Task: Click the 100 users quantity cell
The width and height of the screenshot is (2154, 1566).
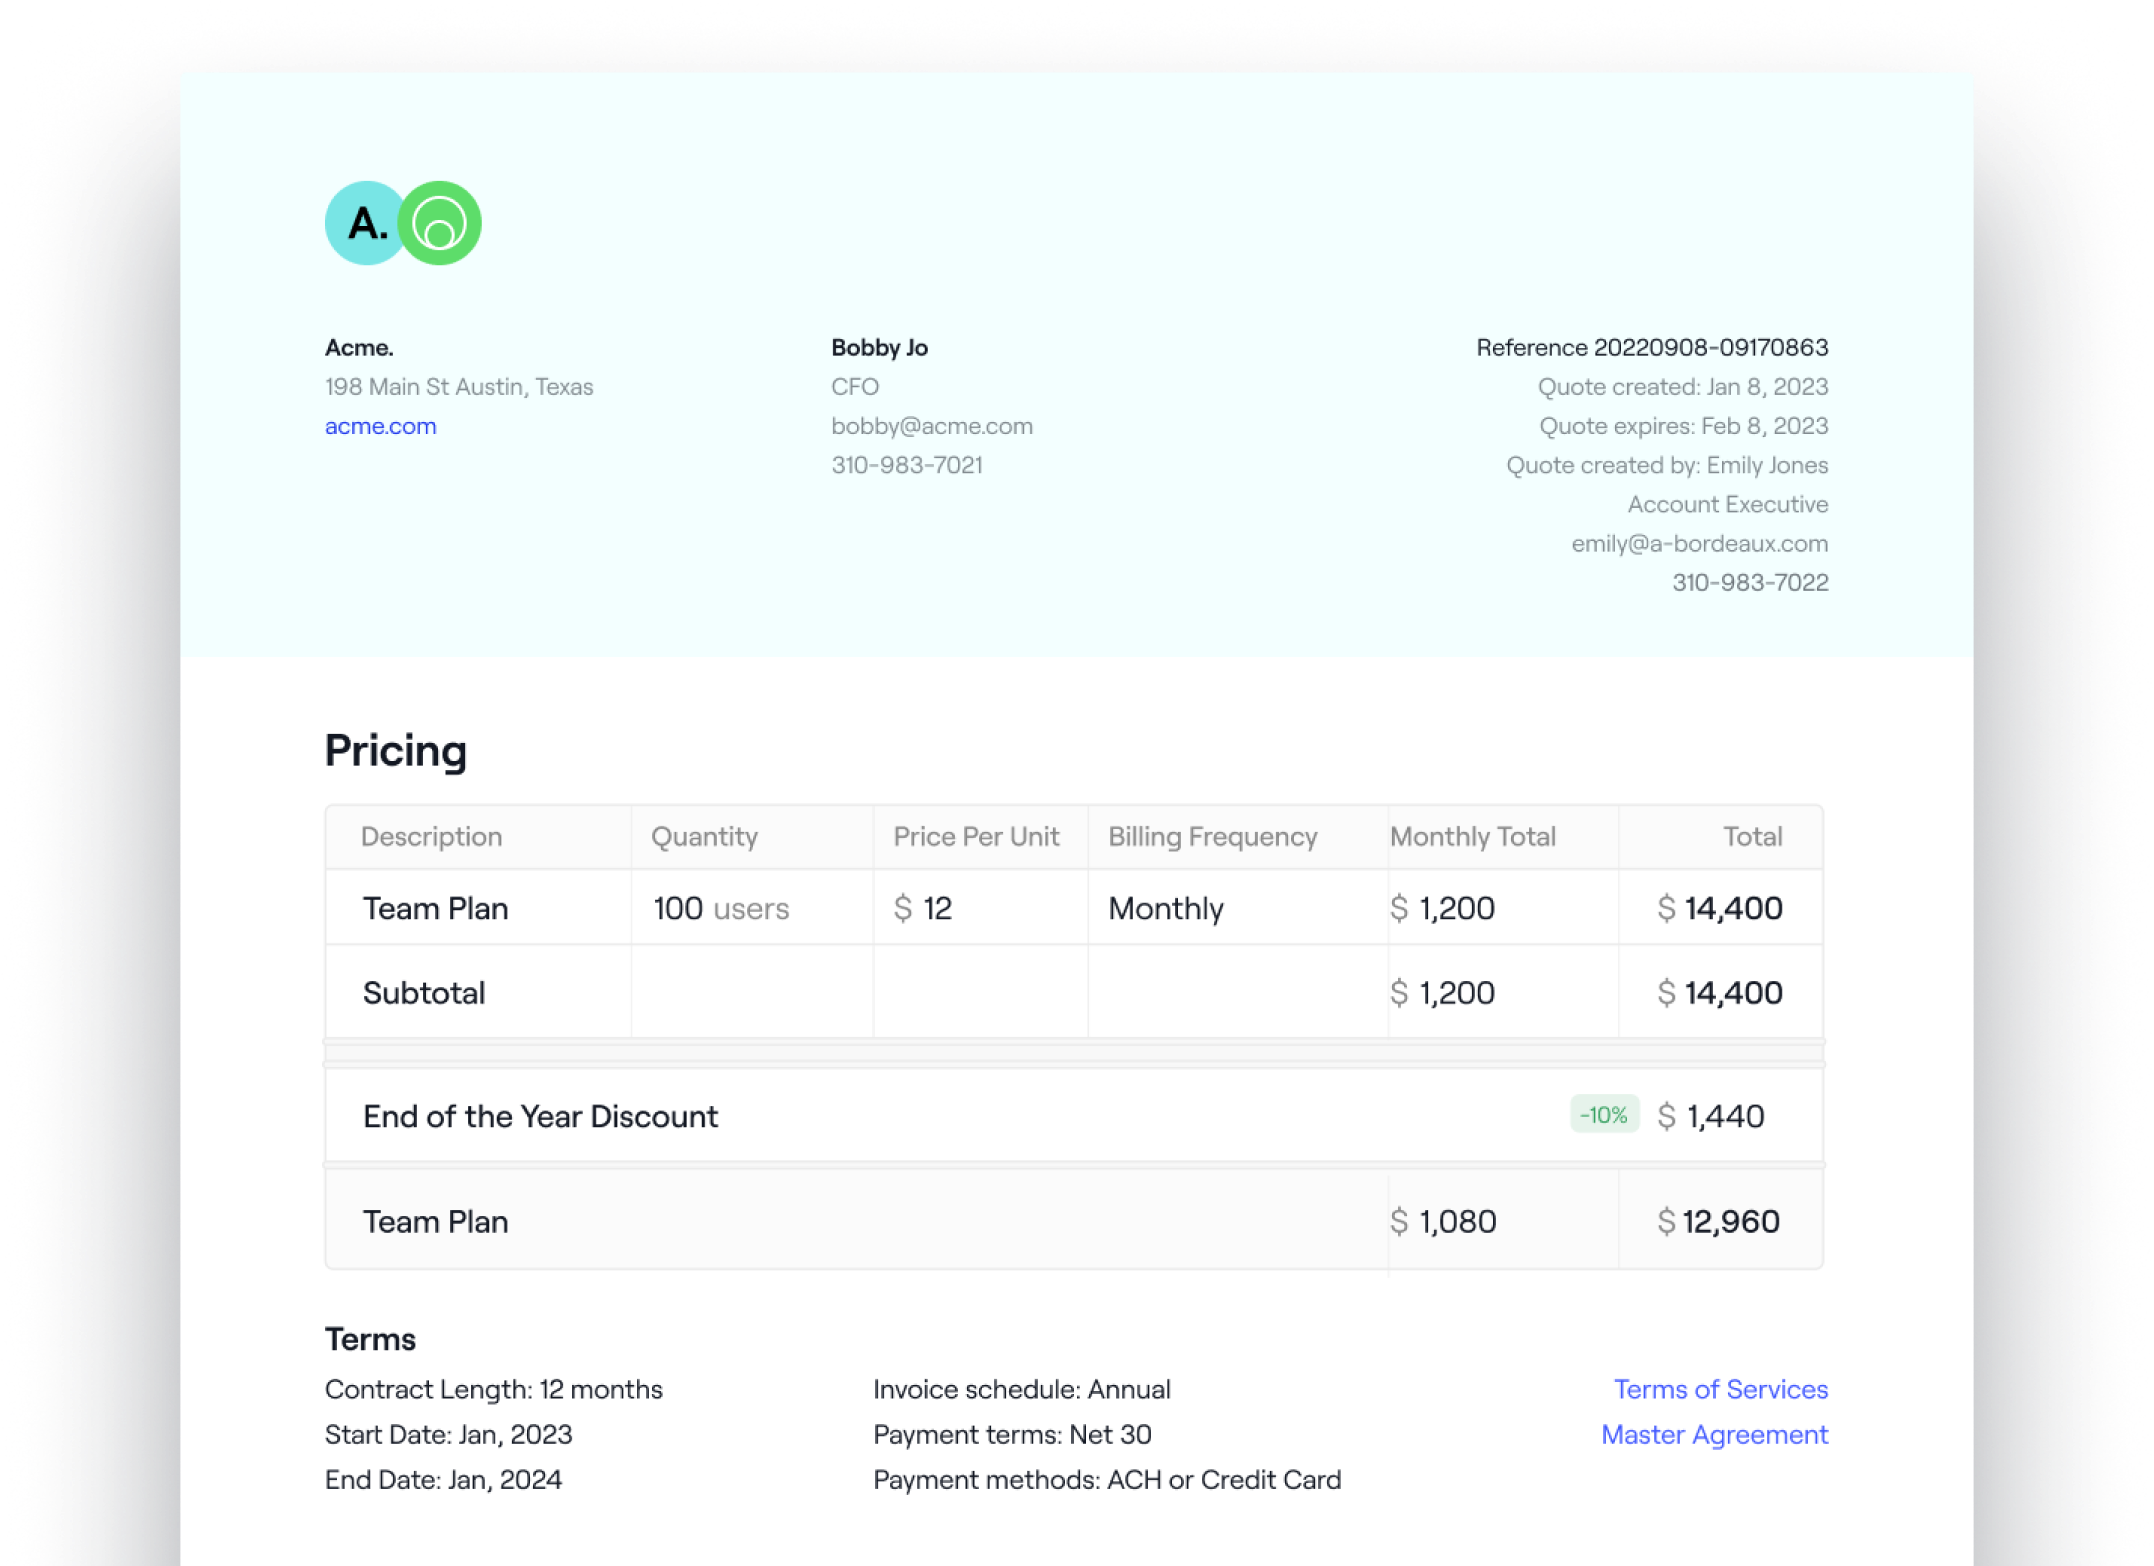Action: pyautogui.click(x=720, y=908)
